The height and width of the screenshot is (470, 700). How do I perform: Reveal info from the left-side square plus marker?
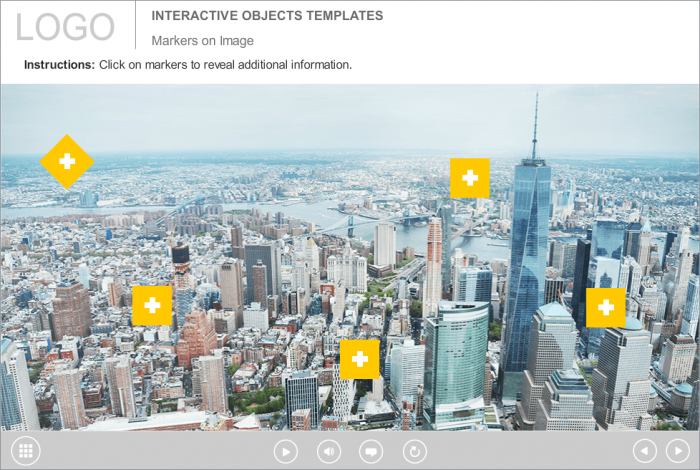coord(152,306)
